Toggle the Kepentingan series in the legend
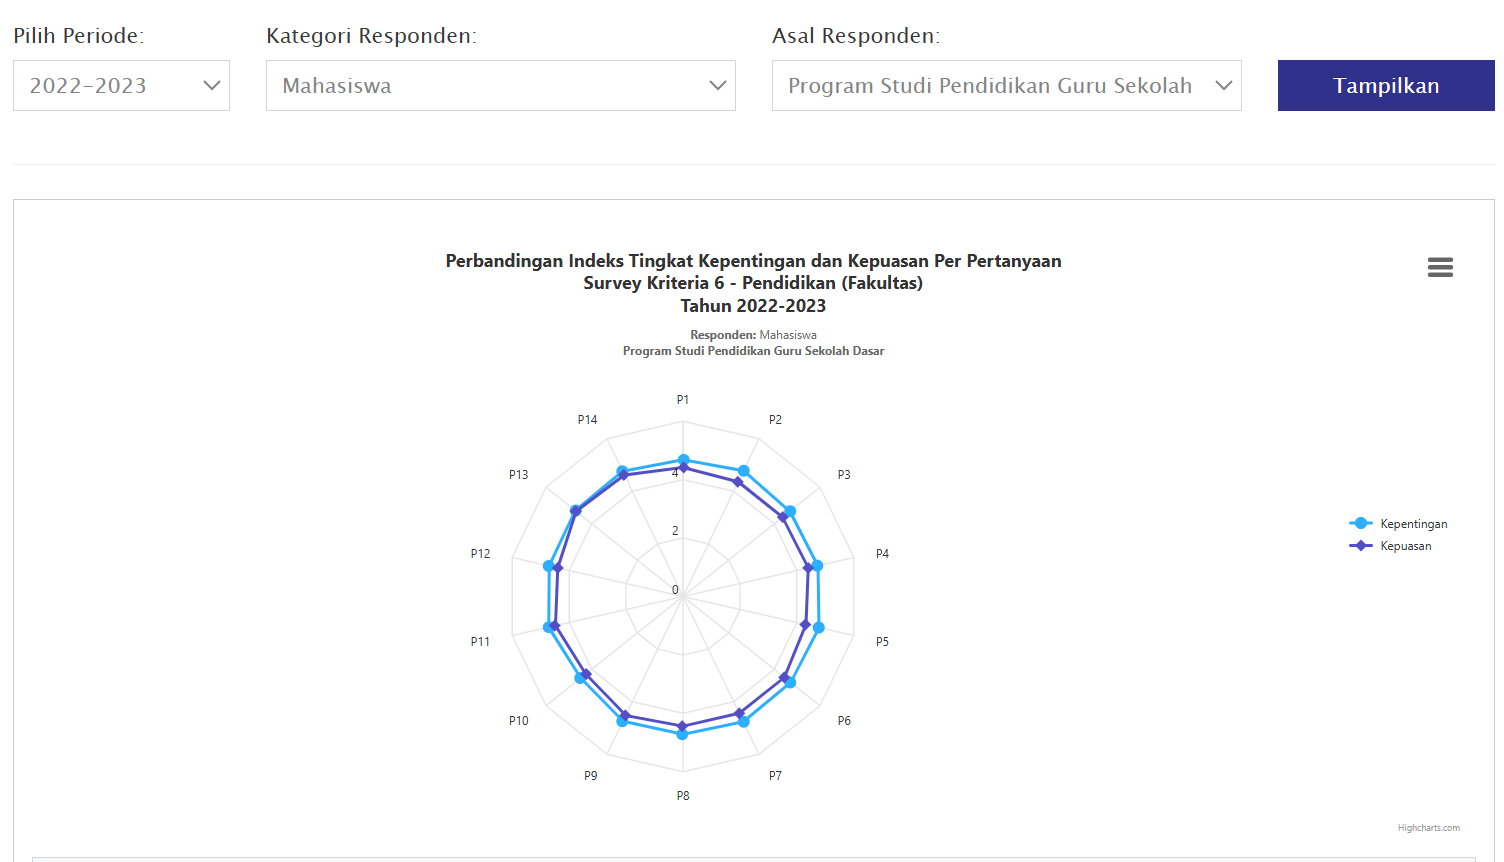 pyautogui.click(x=1398, y=524)
